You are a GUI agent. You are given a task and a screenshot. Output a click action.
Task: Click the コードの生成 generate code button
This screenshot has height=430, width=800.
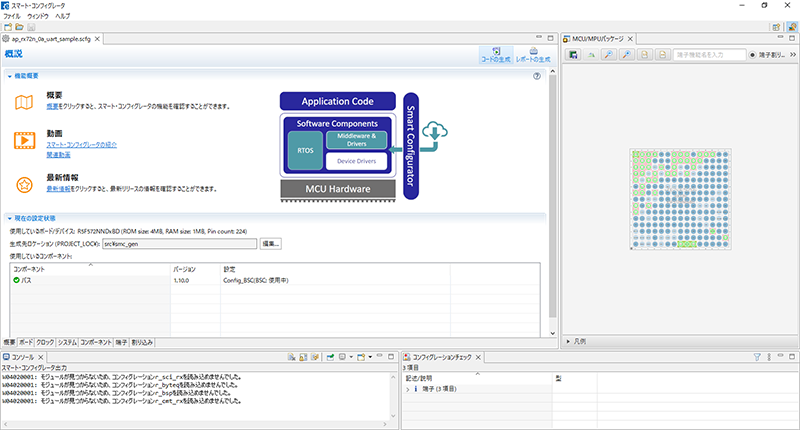click(496, 55)
